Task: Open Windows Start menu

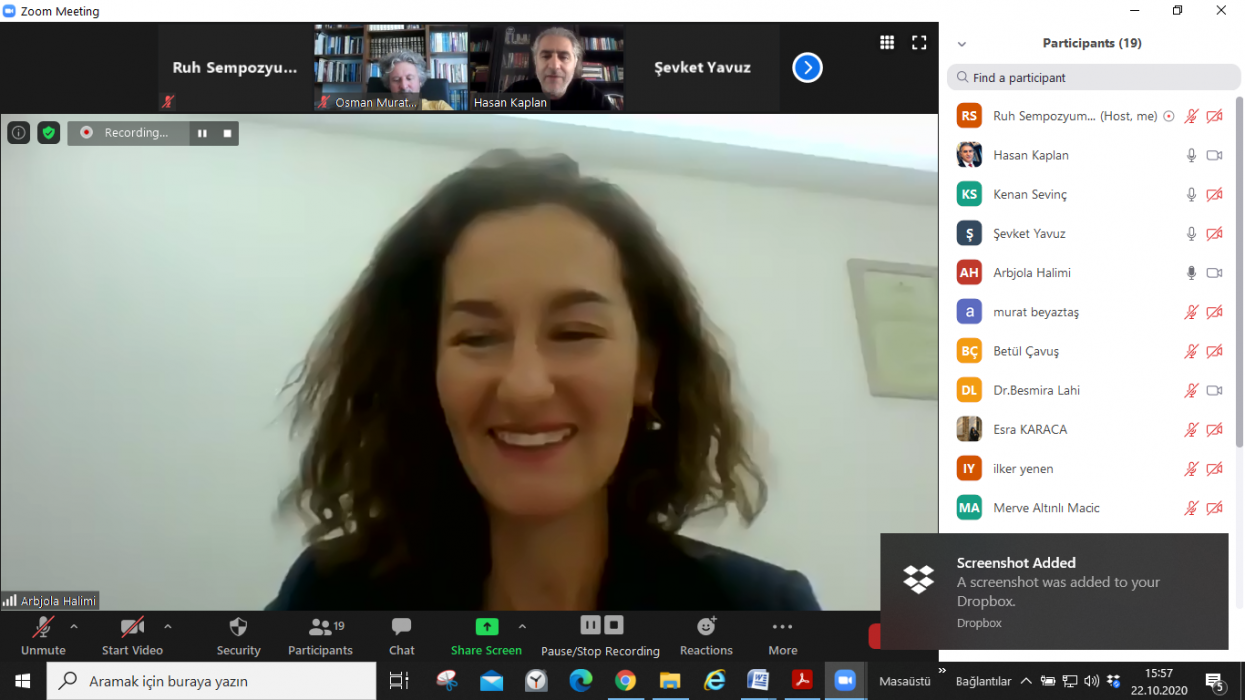Action: point(22,681)
